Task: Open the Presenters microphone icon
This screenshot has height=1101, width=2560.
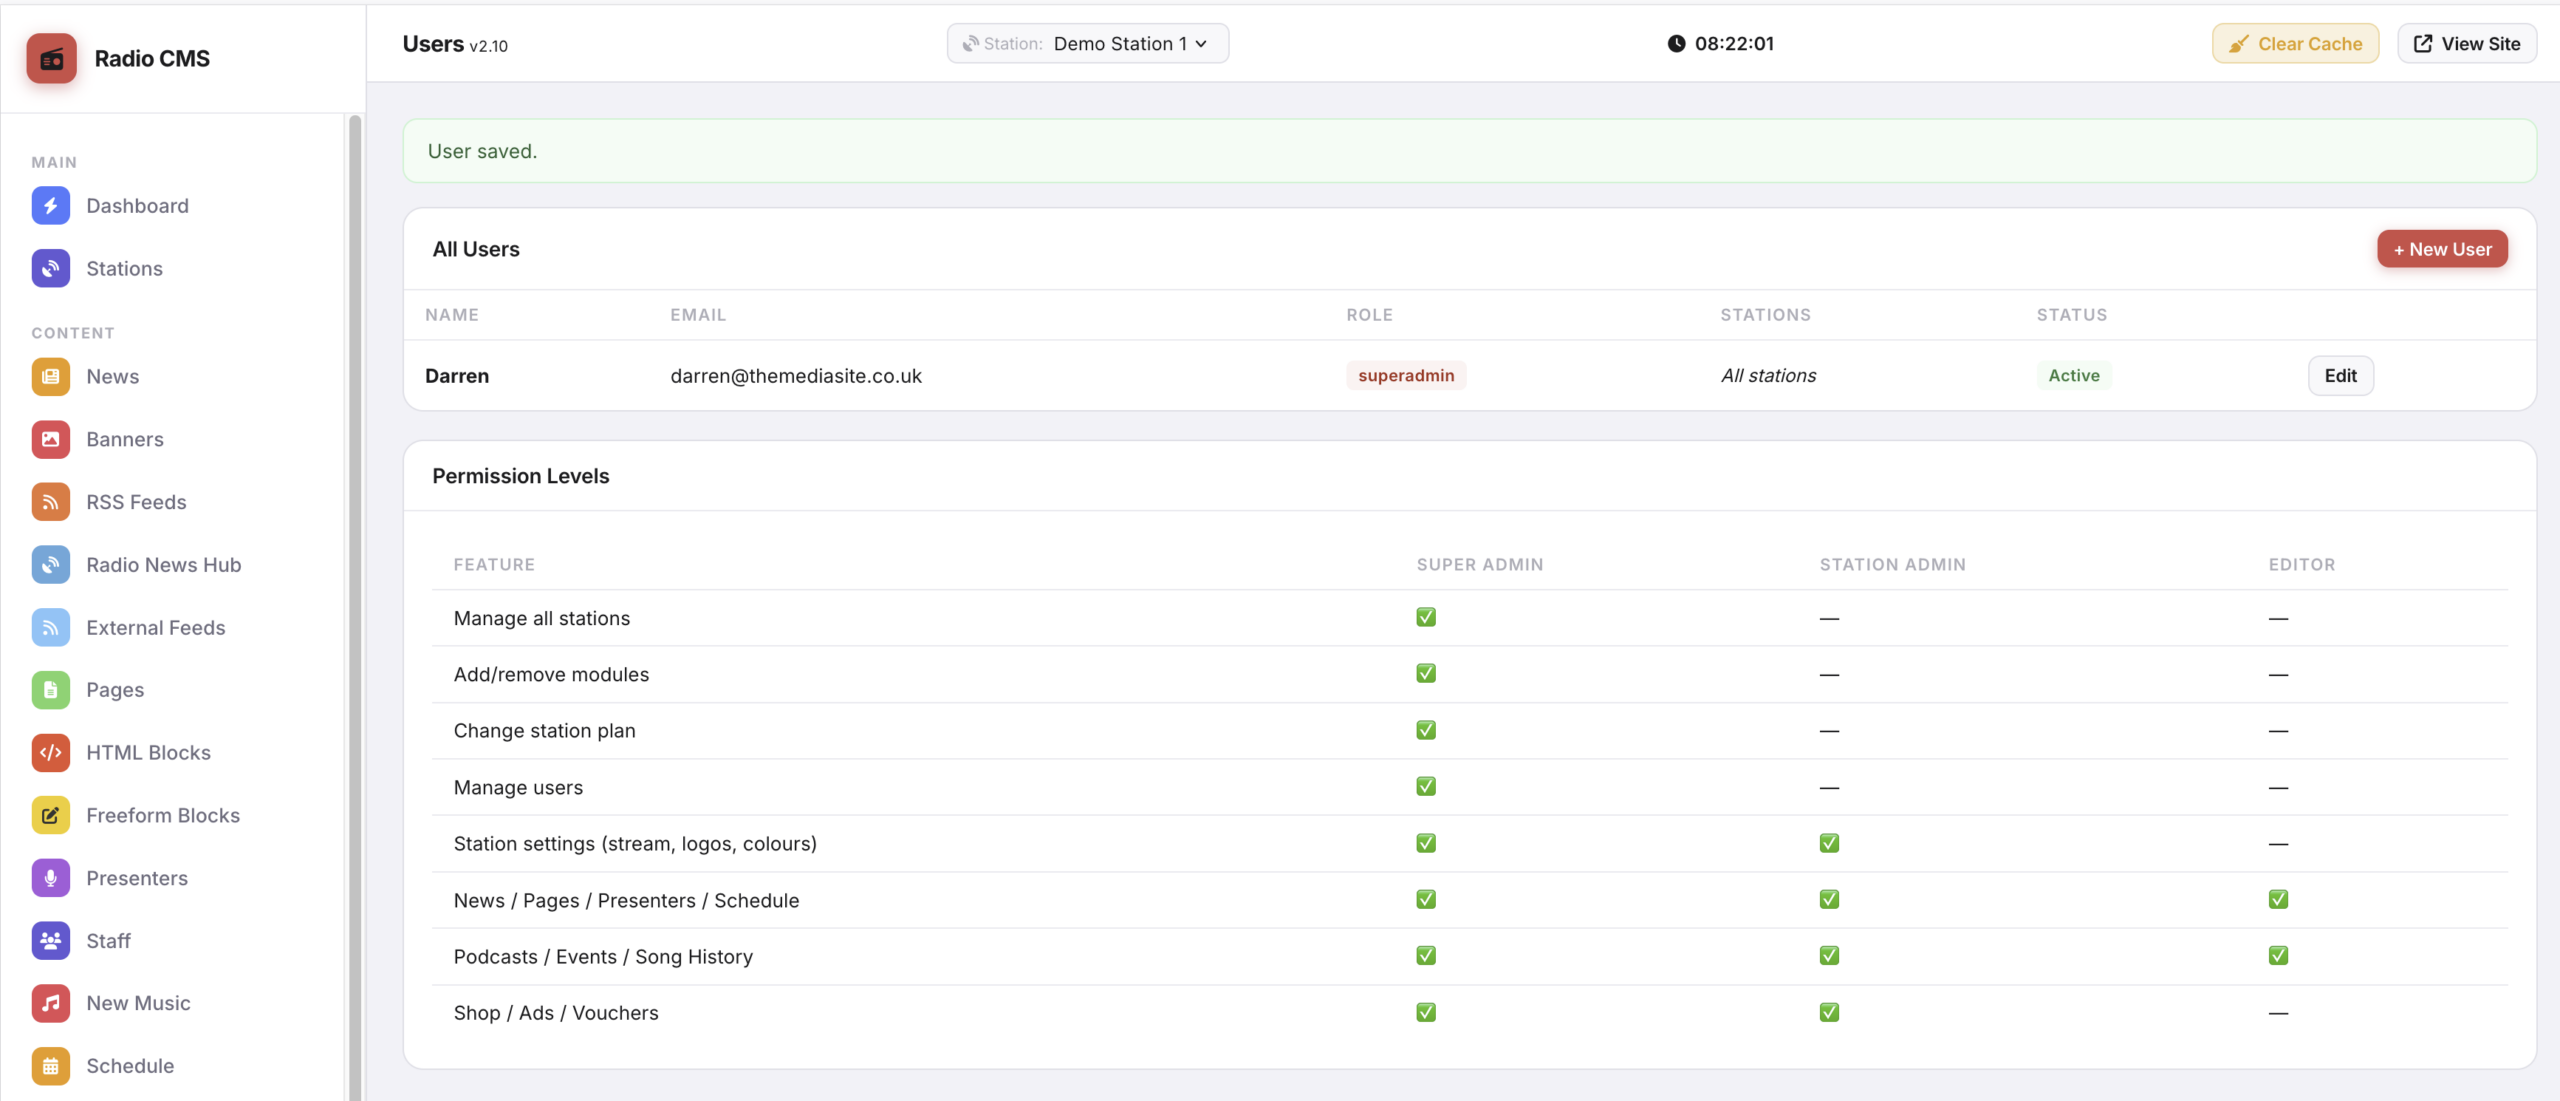Action: tap(51, 878)
